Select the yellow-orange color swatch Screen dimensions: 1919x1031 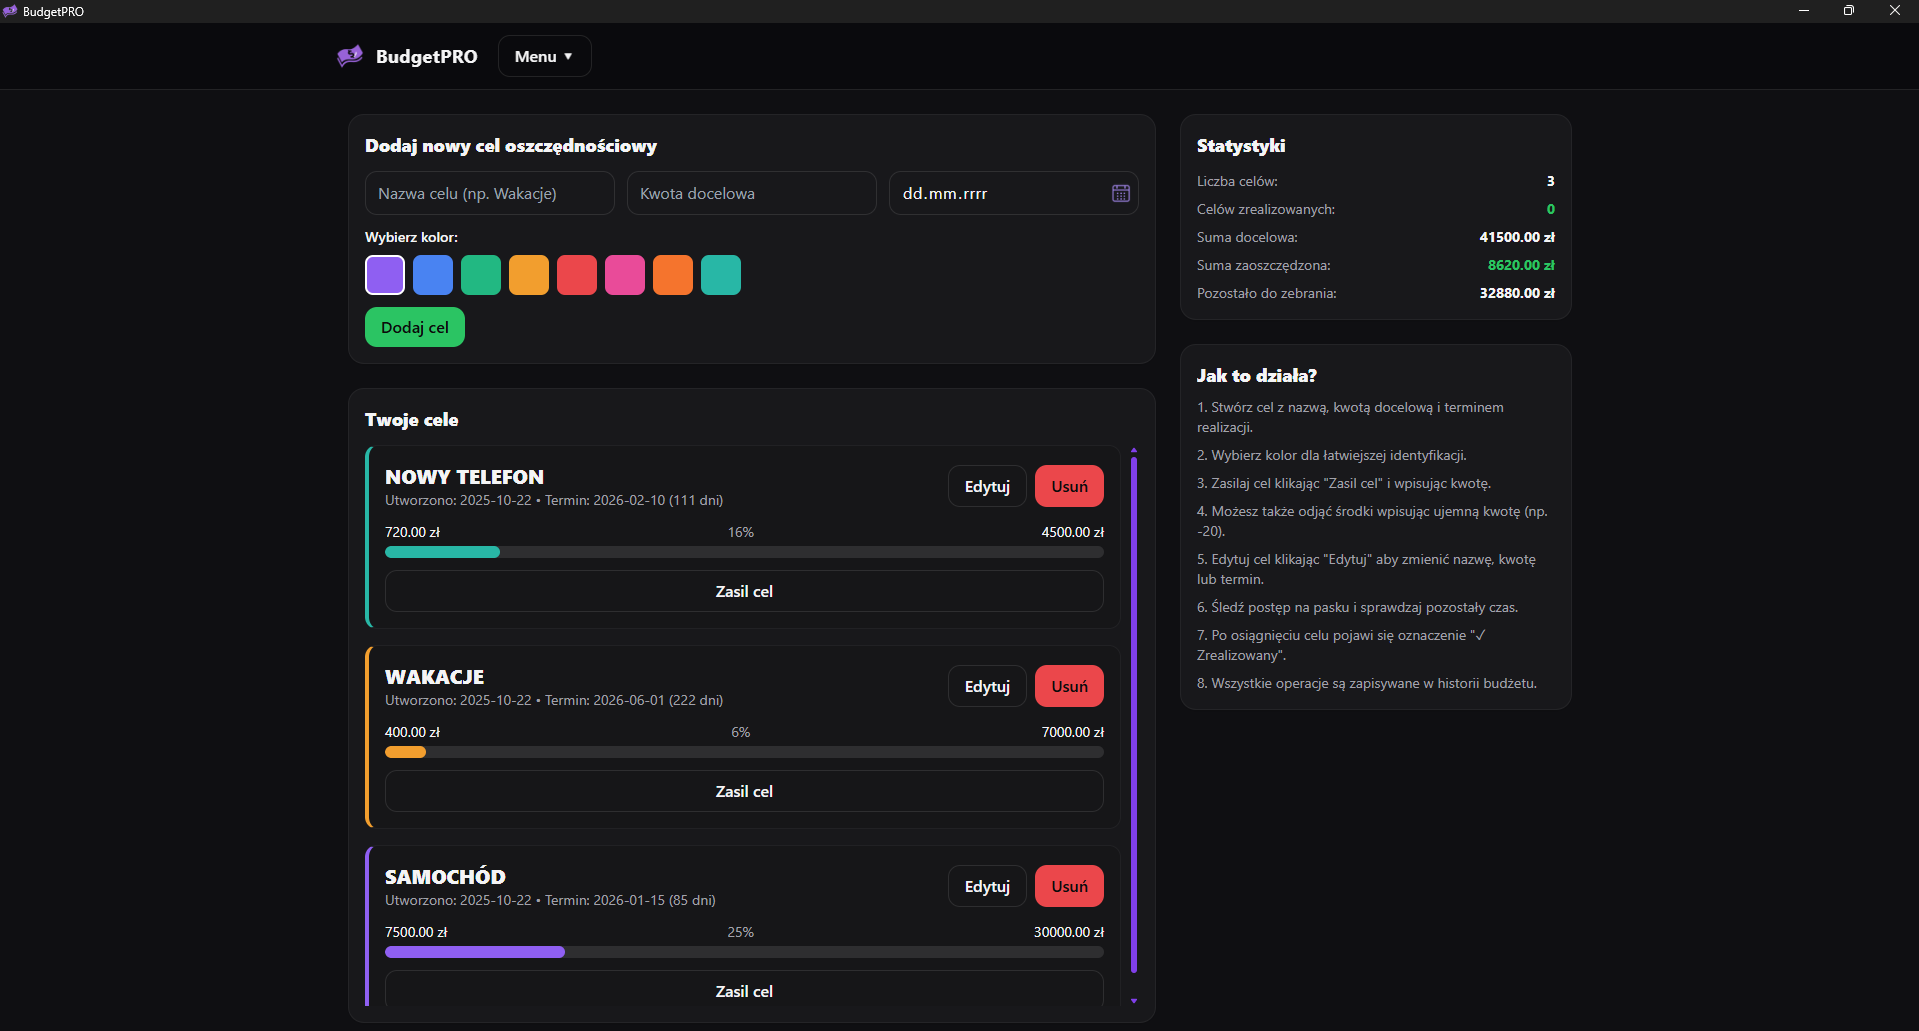pyautogui.click(x=529, y=275)
